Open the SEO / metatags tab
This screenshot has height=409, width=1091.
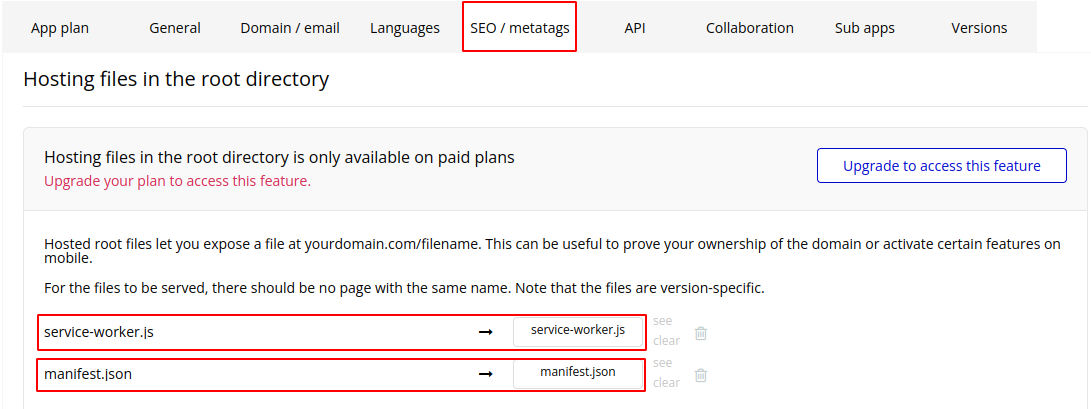520,29
